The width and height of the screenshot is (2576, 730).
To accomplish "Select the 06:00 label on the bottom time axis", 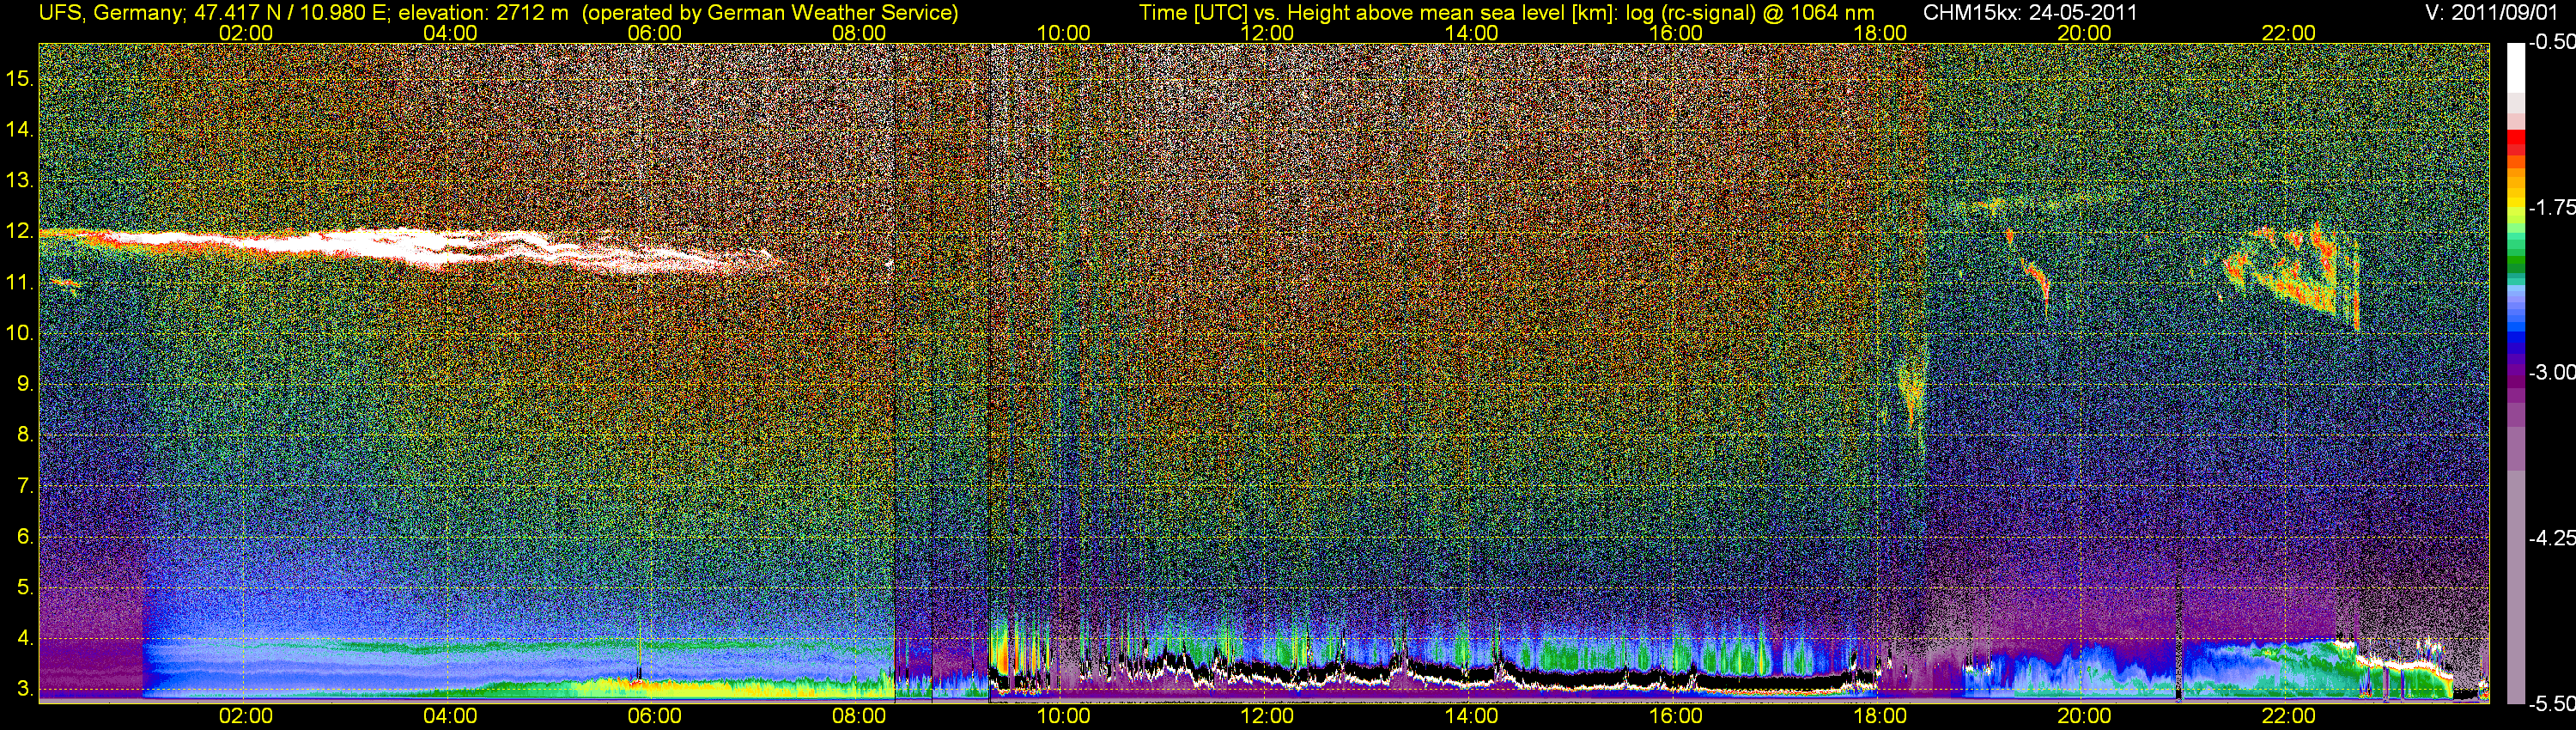I will pos(654,716).
